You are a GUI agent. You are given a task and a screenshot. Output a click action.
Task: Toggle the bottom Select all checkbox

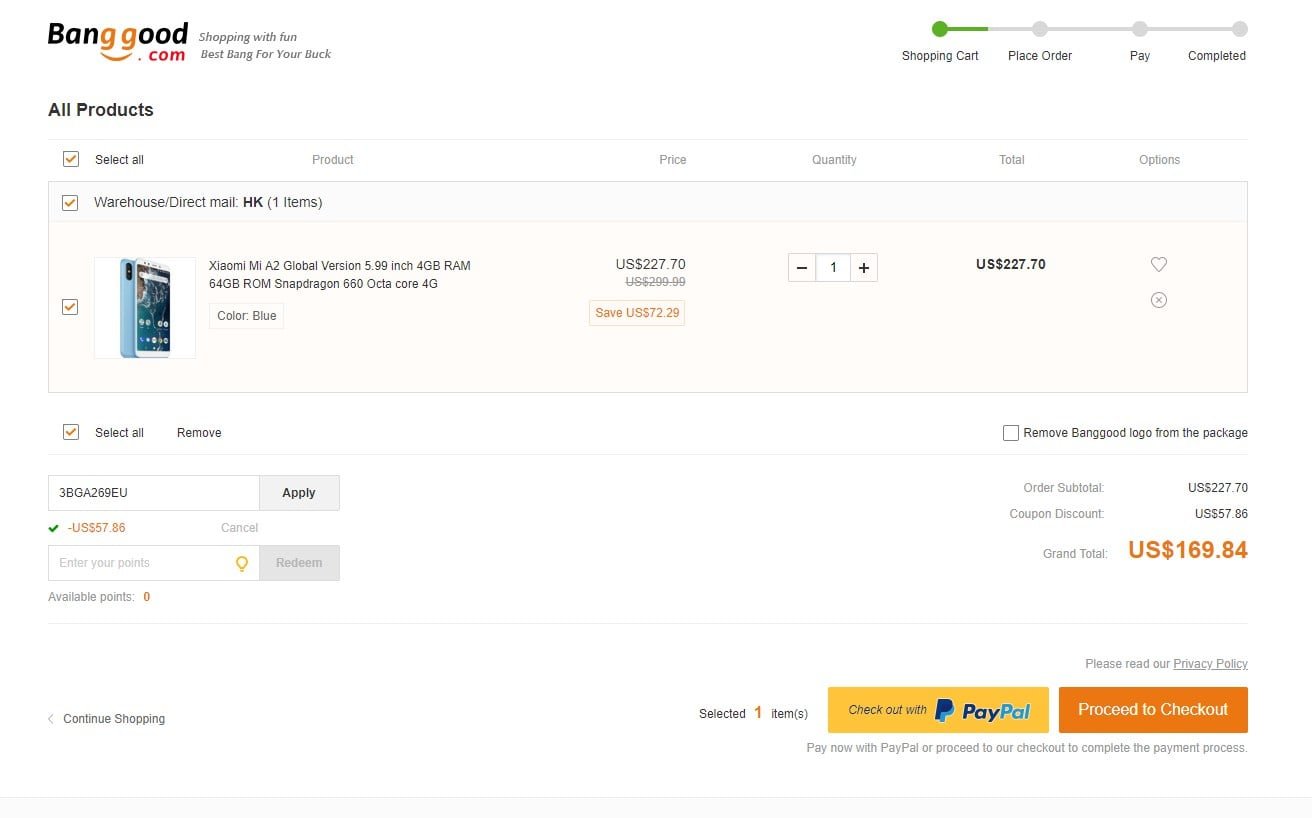tap(71, 432)
